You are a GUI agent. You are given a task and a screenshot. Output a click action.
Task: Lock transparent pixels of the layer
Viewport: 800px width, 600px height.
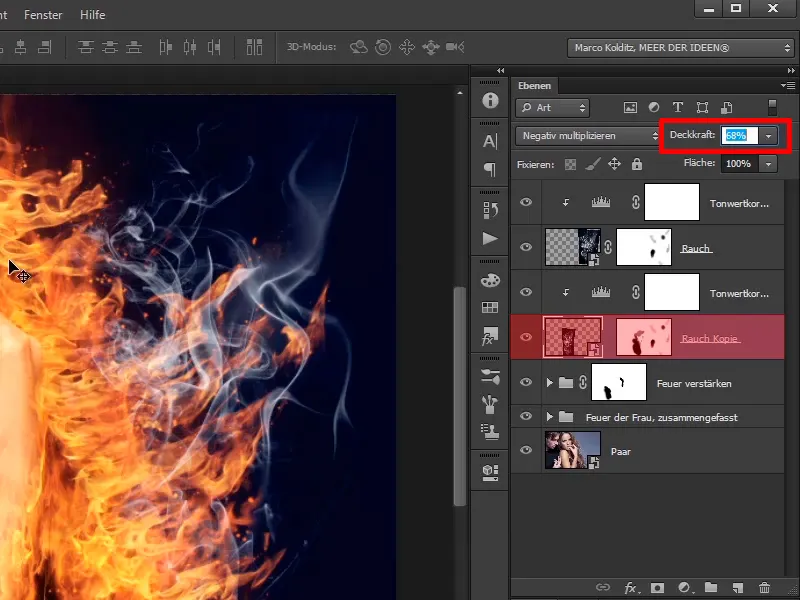(x=570, y=164)
